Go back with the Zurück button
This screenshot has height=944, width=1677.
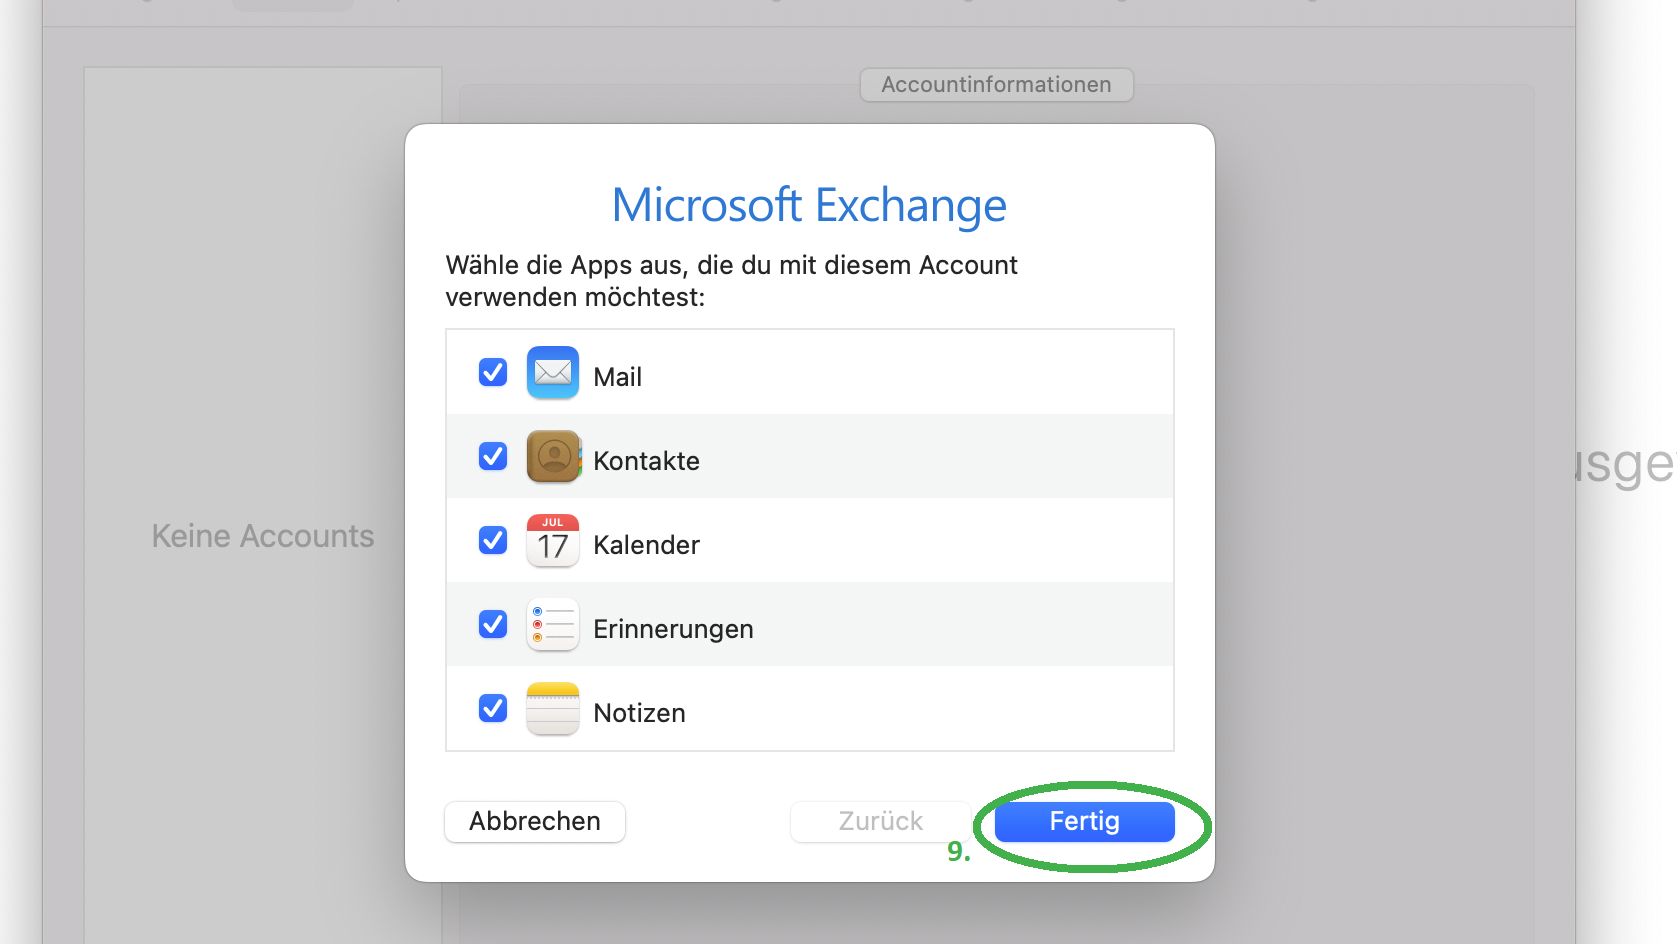coord(880,822)
